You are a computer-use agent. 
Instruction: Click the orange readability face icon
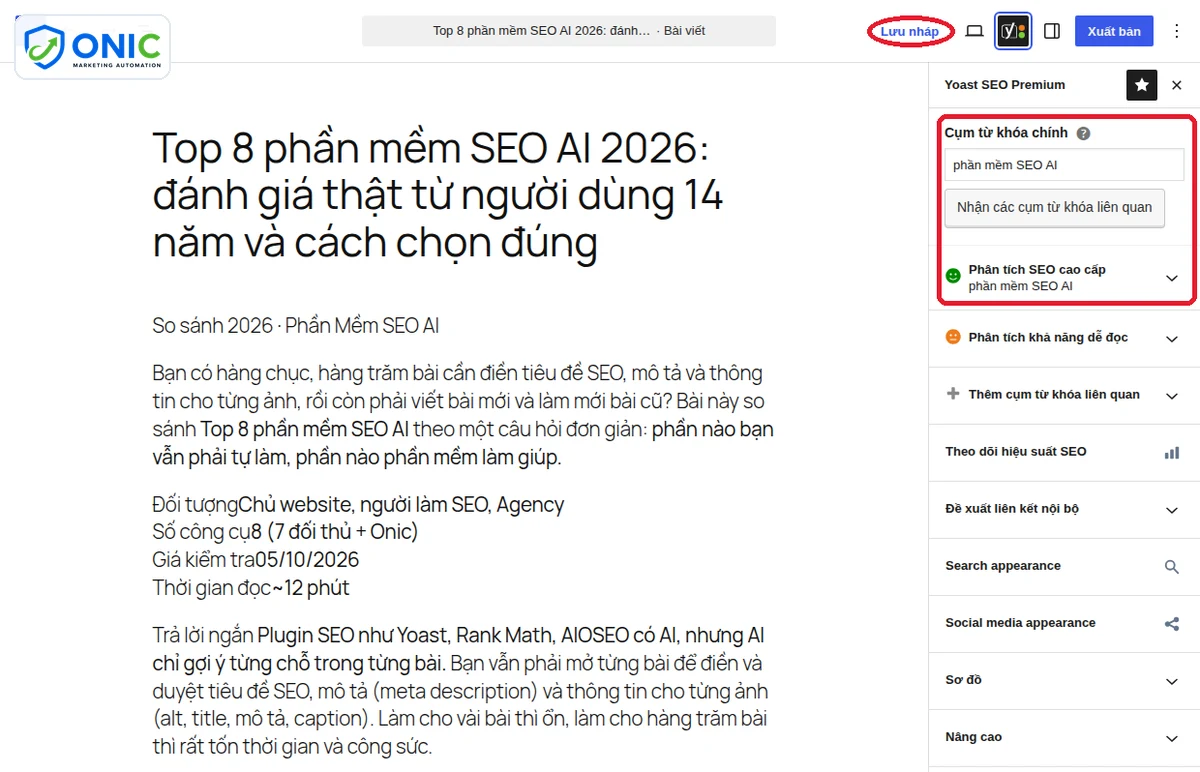pos(953,337)
